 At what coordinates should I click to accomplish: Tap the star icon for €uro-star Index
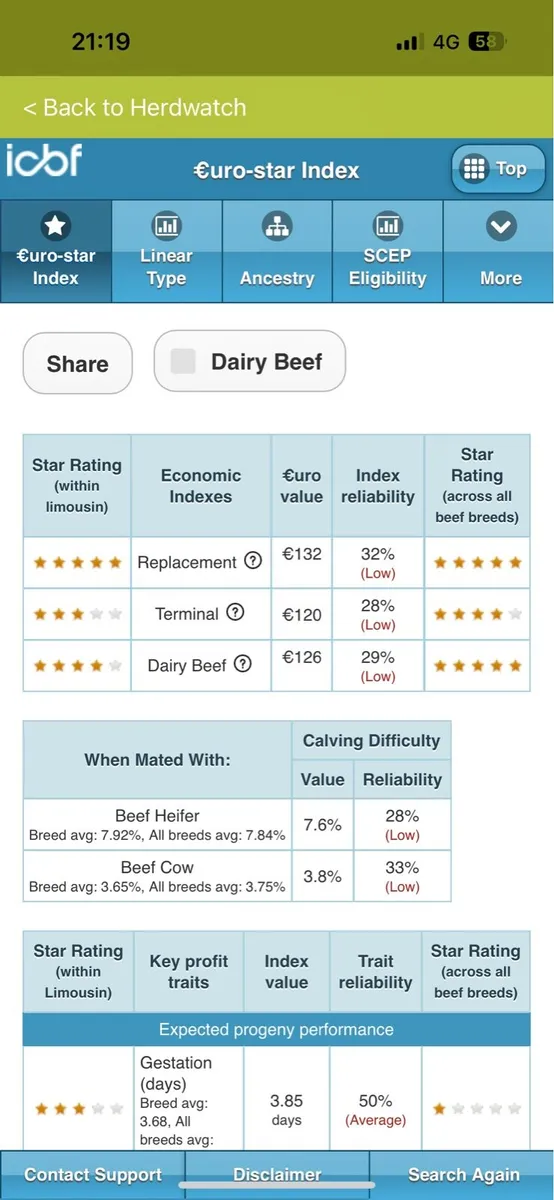click(55, 226)
